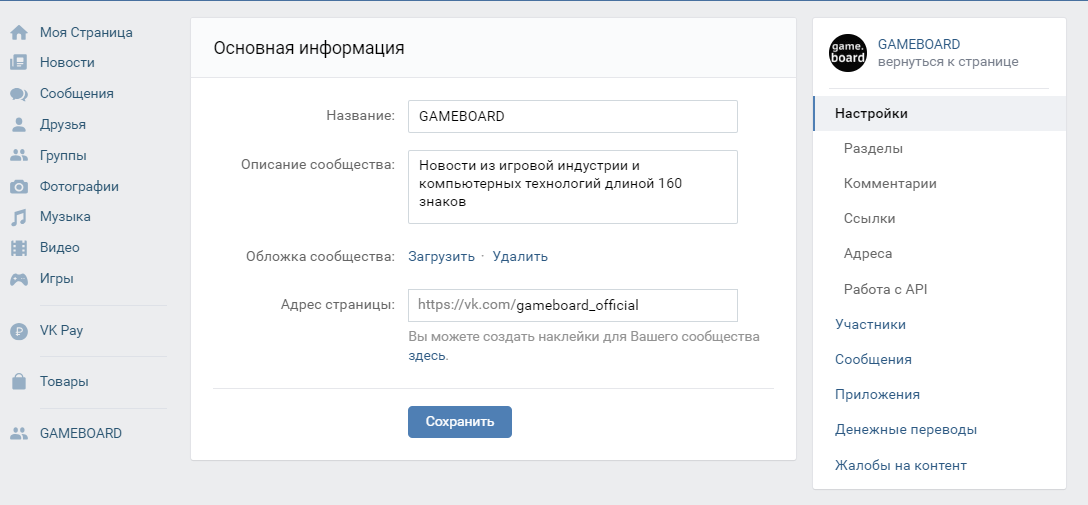Click the Удалить cover link
Image resolution: width=1088 pixels, height=505 pixels.
pyautogui.click(x=520, y=256)
